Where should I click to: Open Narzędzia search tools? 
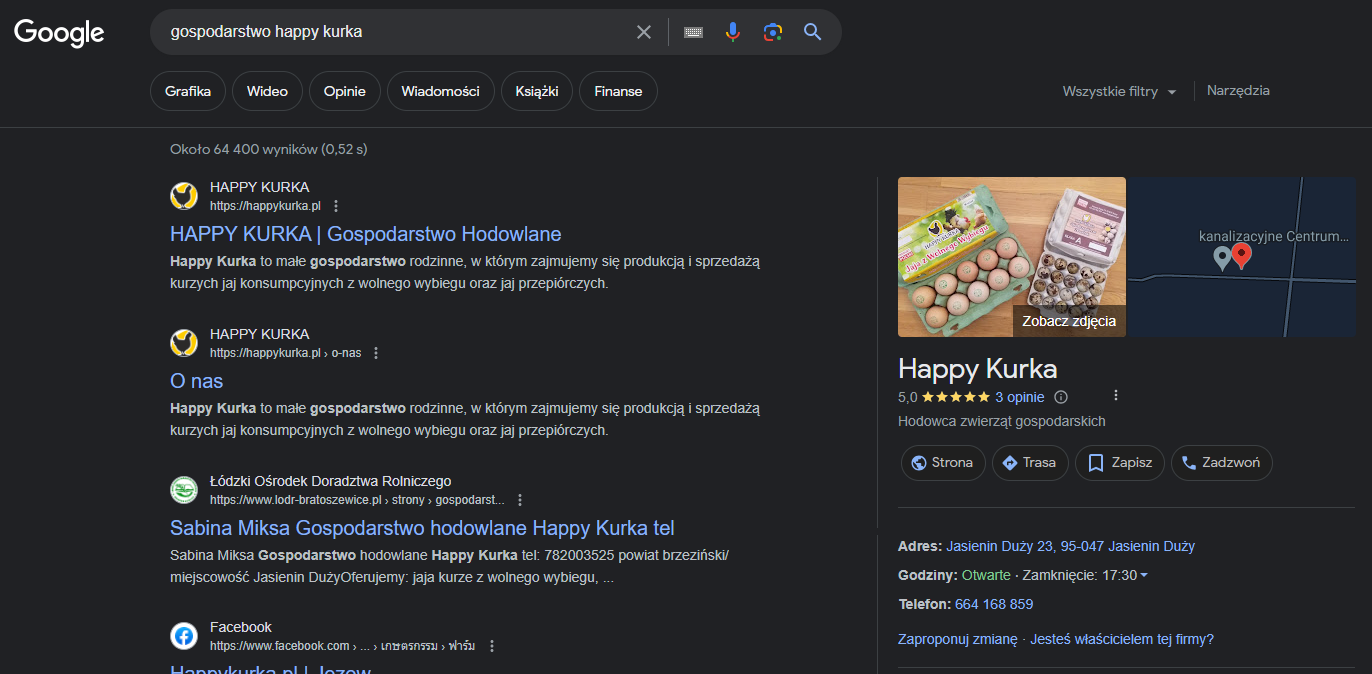(x=1238, y=90)
